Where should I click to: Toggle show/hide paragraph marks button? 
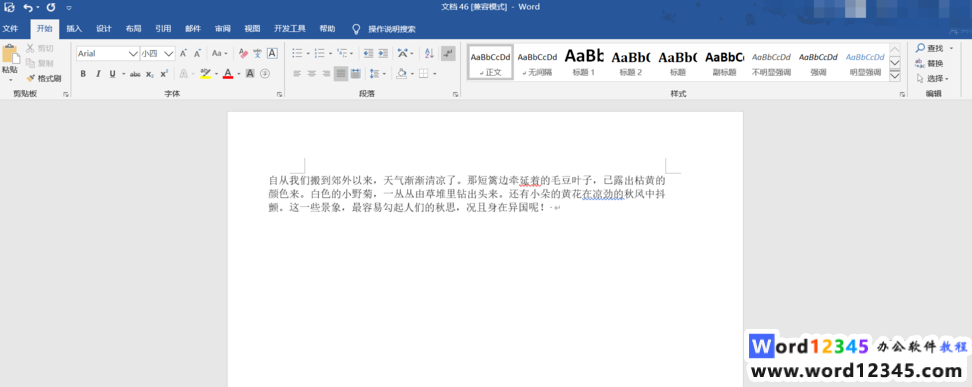tap(448, 54)
